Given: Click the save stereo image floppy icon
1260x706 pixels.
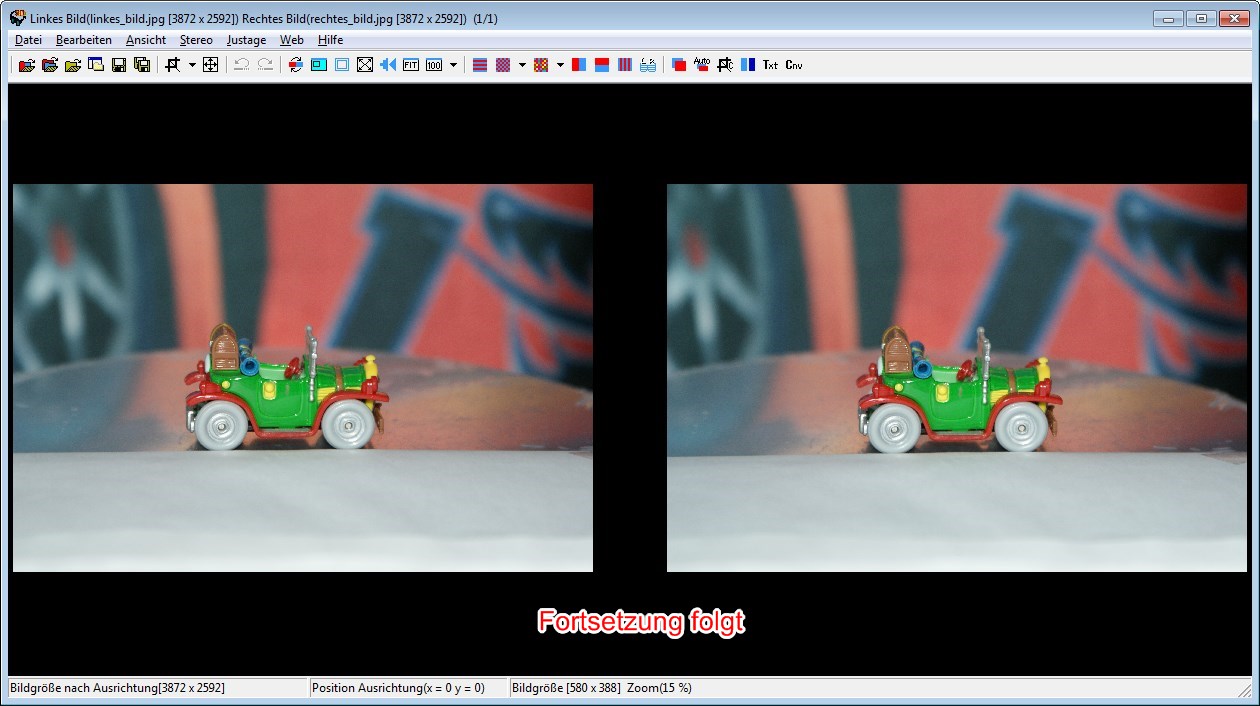Looking at the screenshot, I should tap(119, 65).
